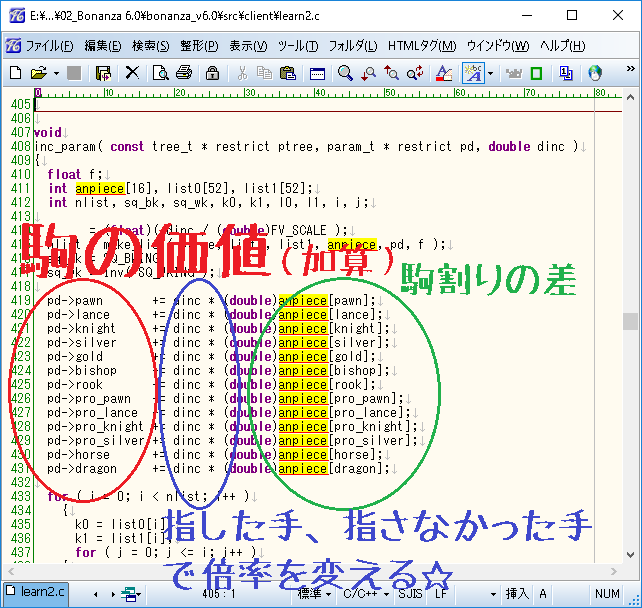
Task: Click the ruler at column 40
Action: 319,93
